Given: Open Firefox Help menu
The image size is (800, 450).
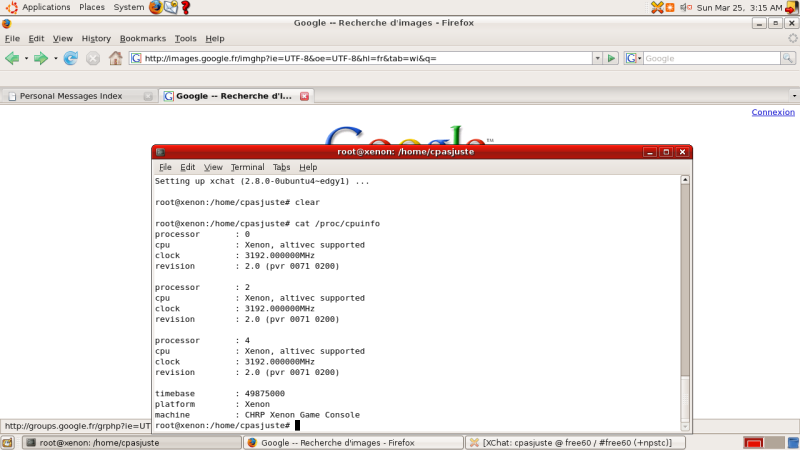Looking at the screenshot, I should pyautogui.click(x=215, y=38).
